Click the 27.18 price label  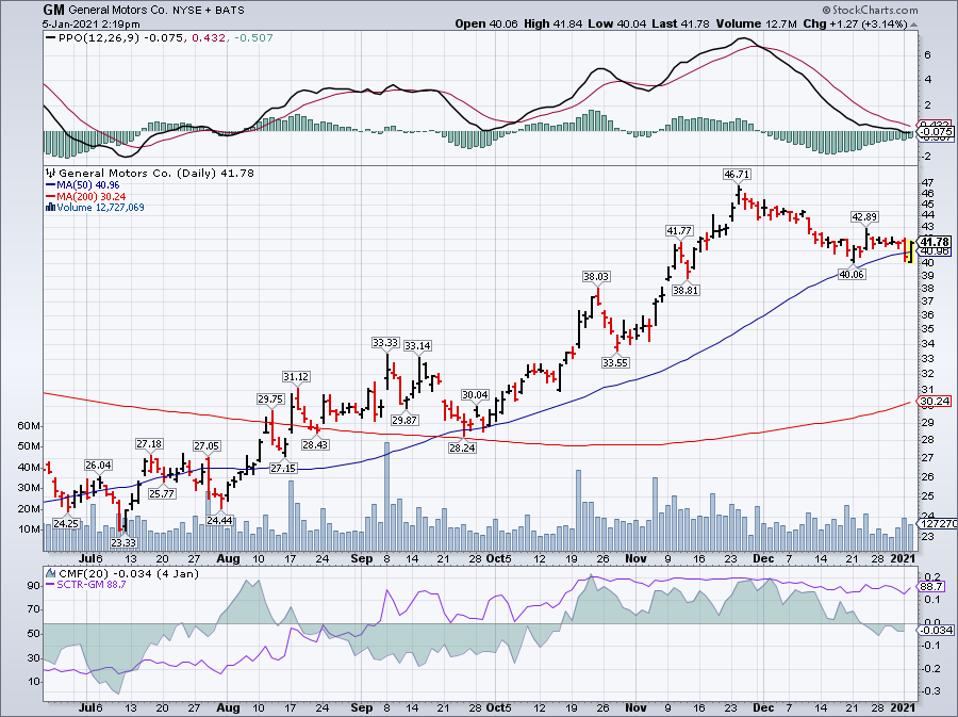tap(149, 444)
